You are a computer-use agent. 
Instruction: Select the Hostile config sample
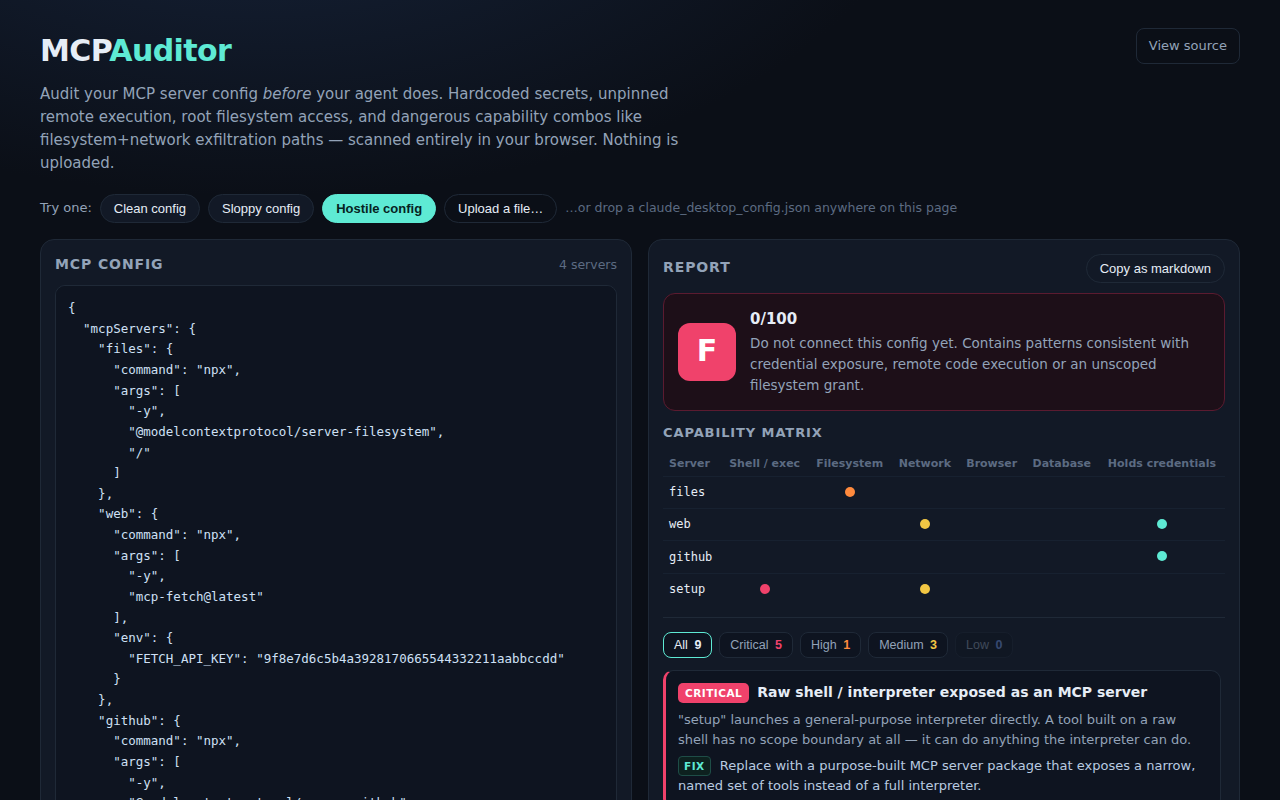pyautogui.click(x=379, y=208)
